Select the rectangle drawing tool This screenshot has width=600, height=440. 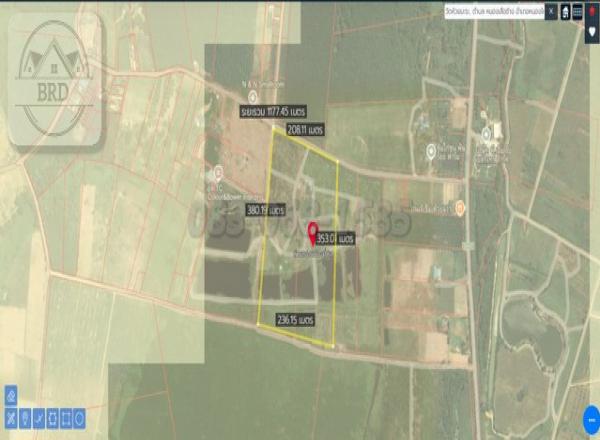point(66,416)
